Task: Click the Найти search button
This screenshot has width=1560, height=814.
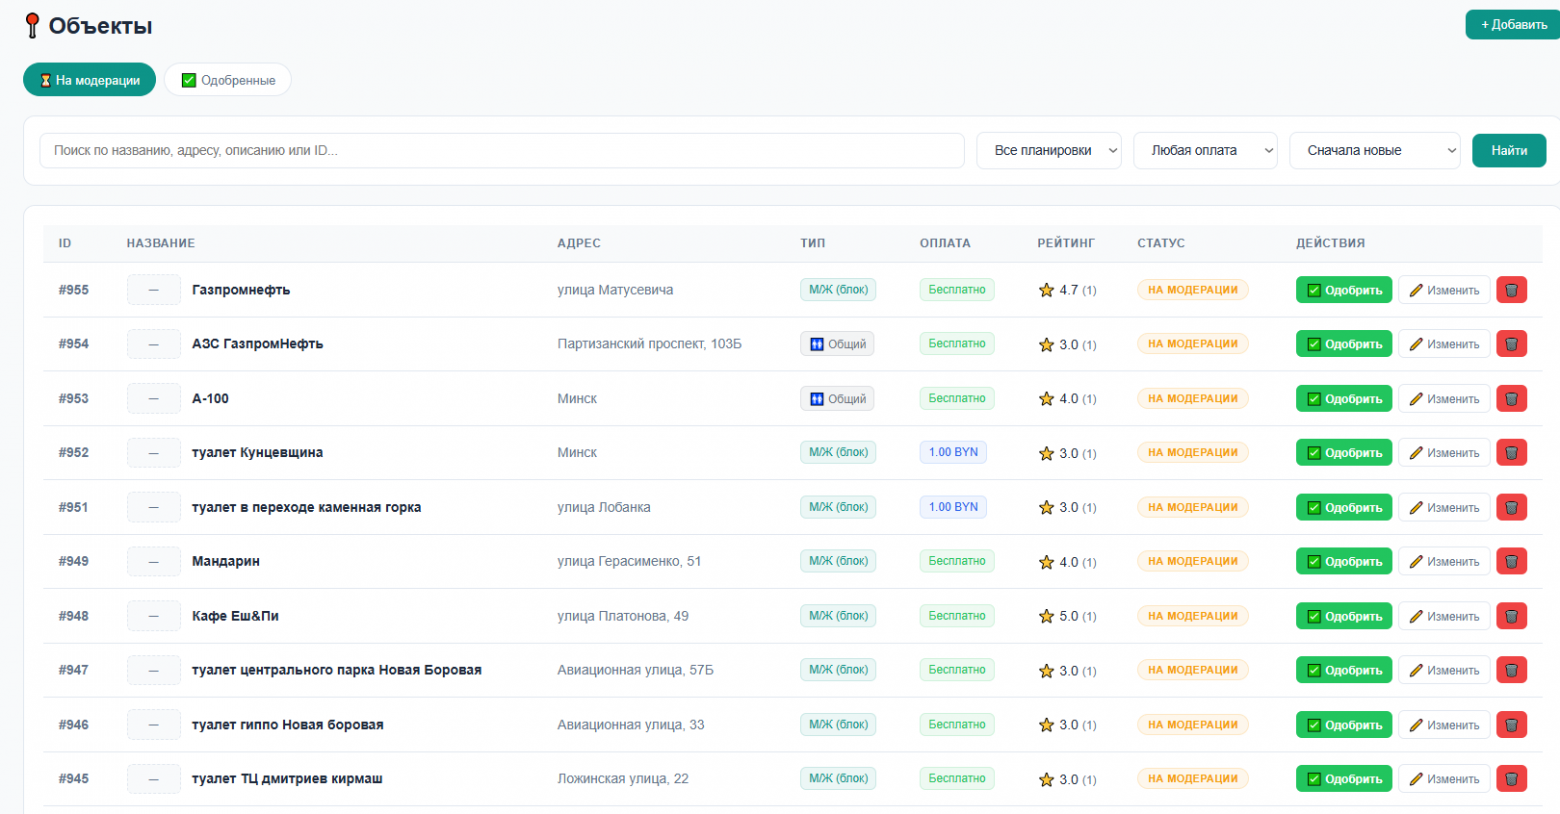Action: pyautogui.click(x=1509, y=150)
